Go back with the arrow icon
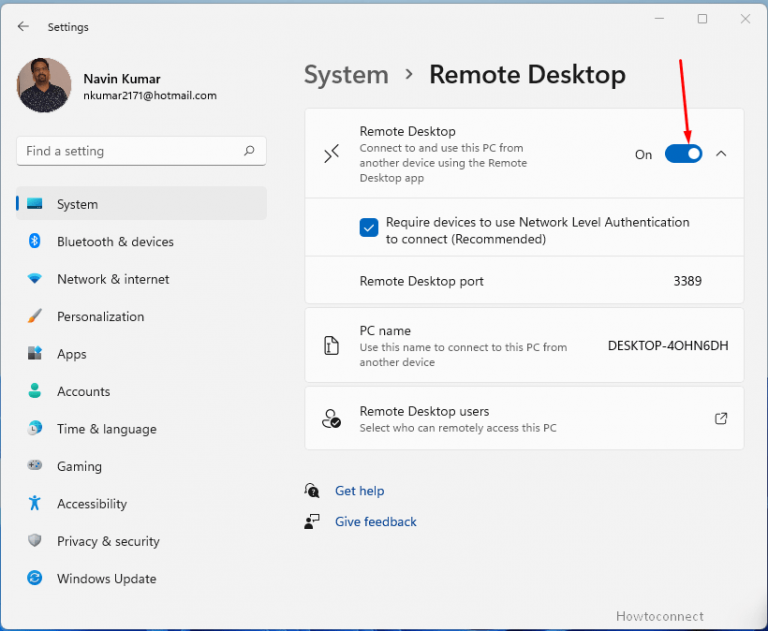The height and width of the screenshot is (631, 768). 23,26
